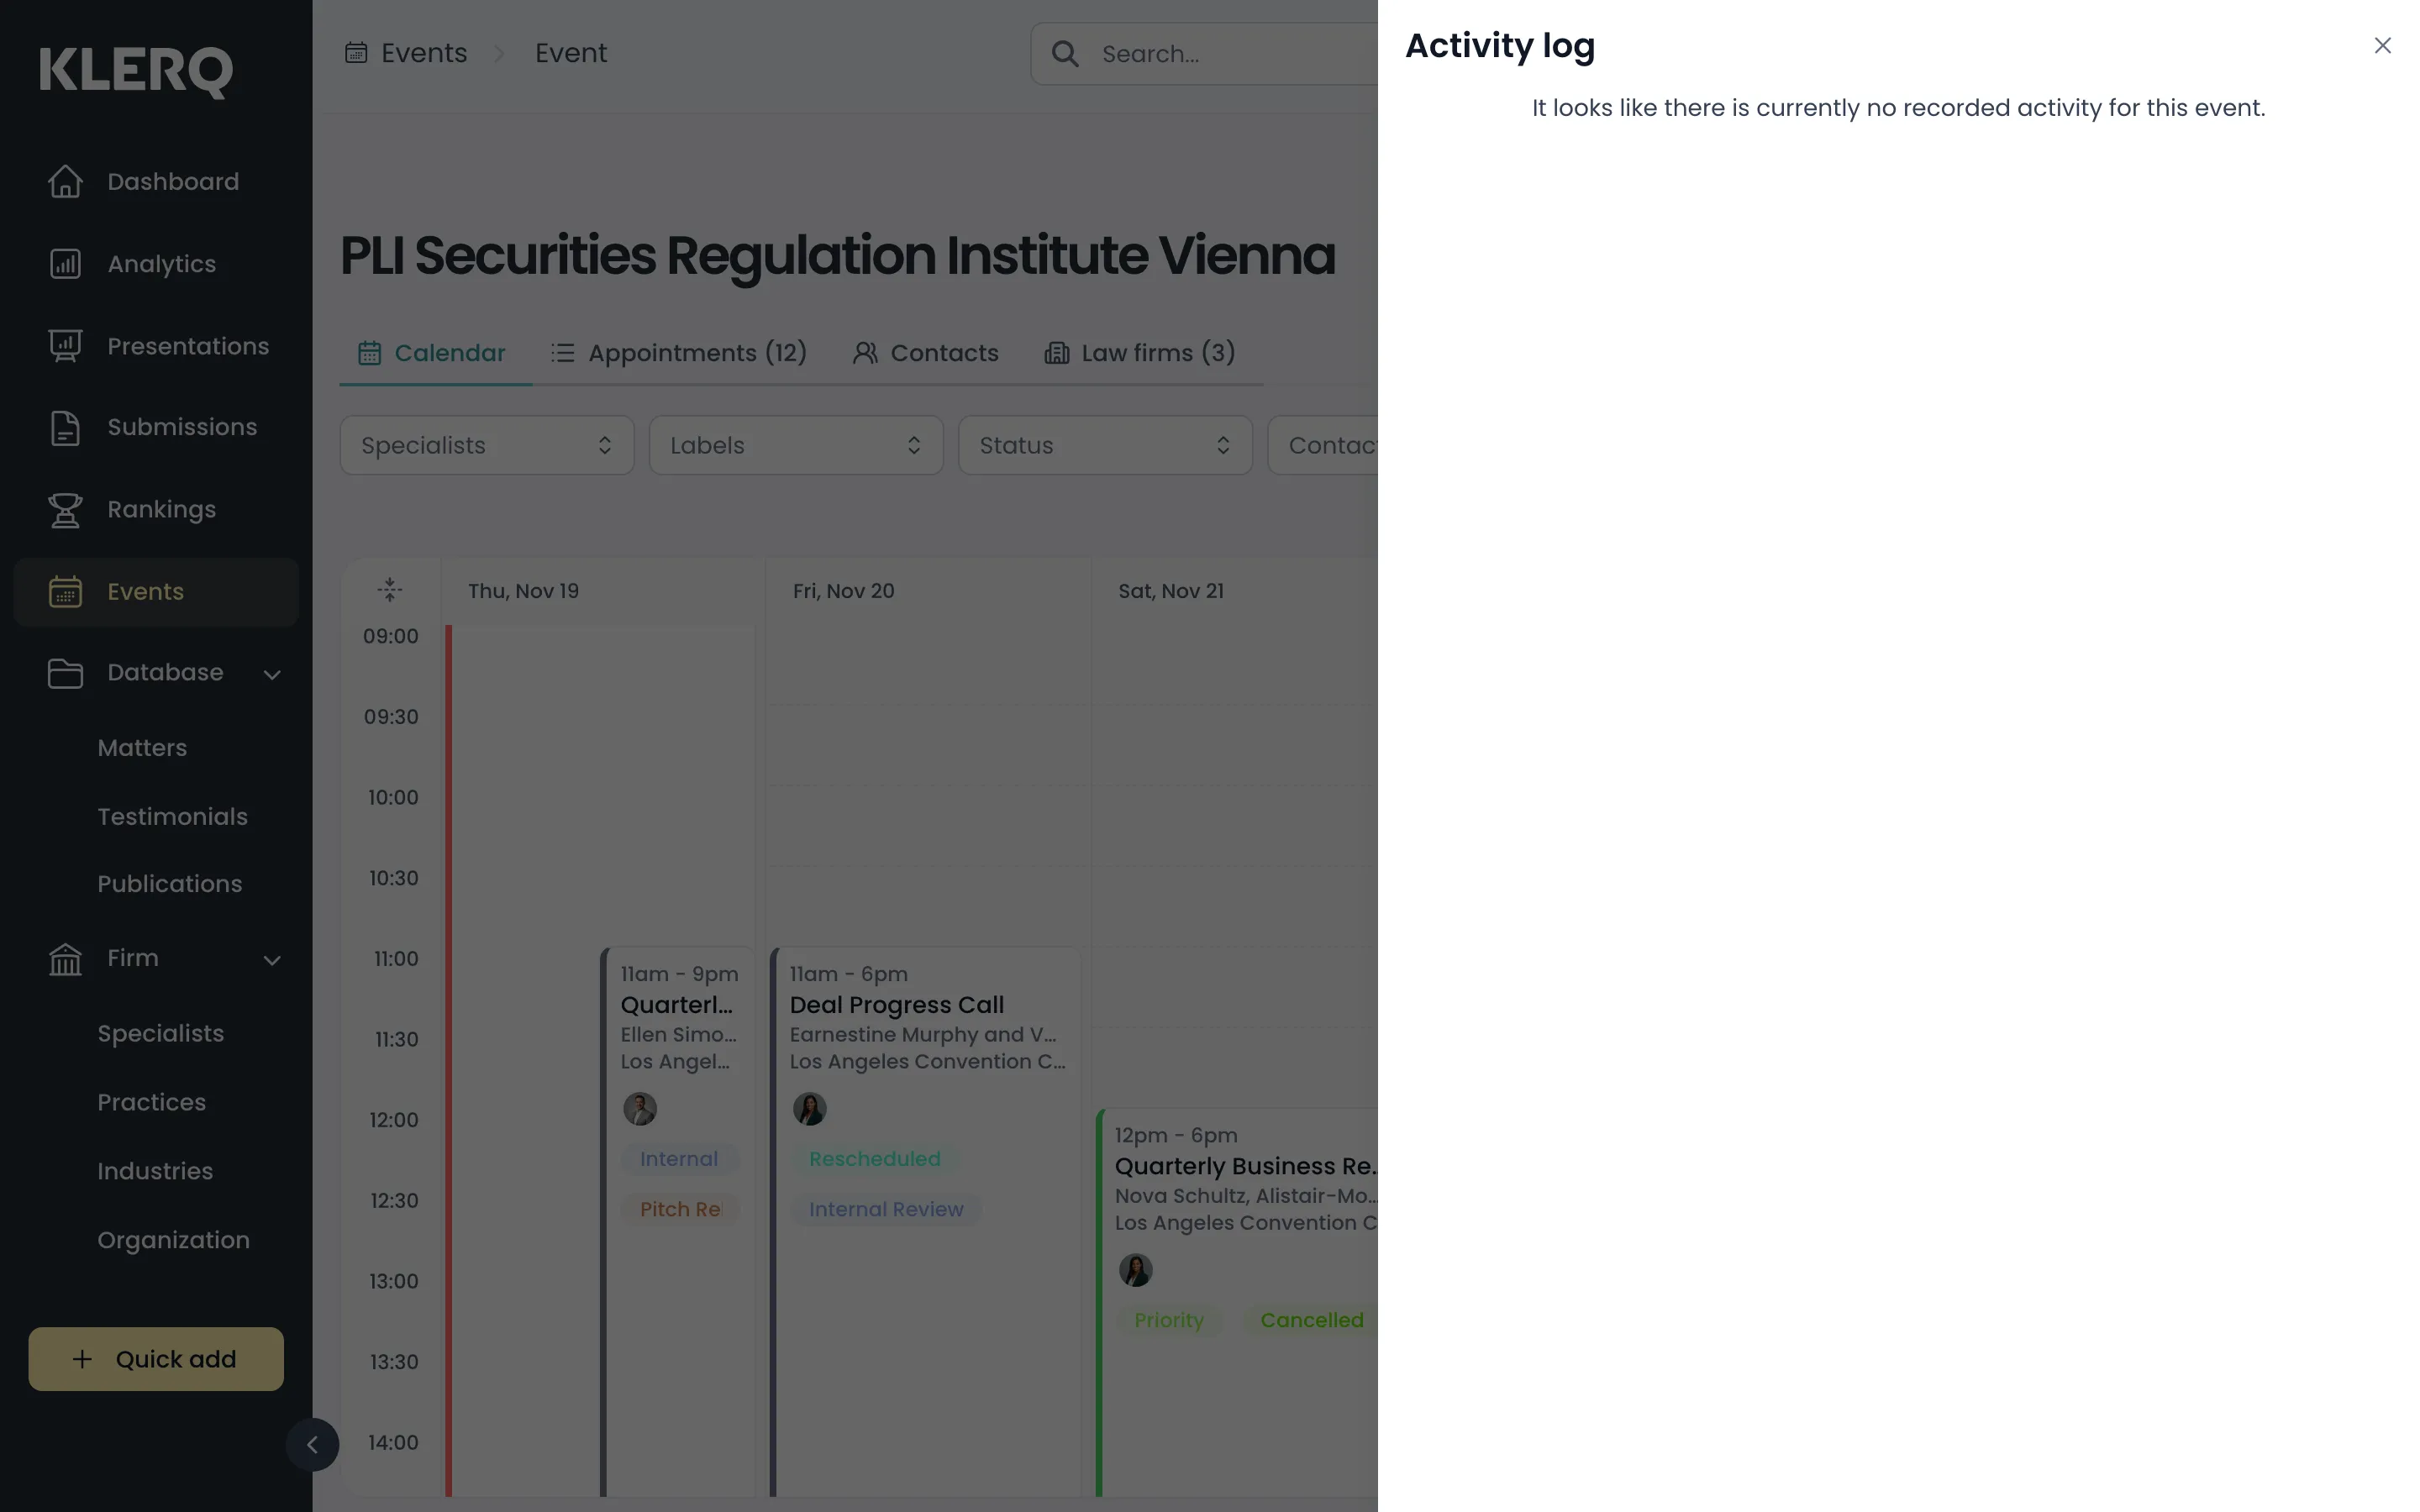Click the Internal Review label tag
The height and width of the screenshot is (1512, 2420).
coord(886,1209)
